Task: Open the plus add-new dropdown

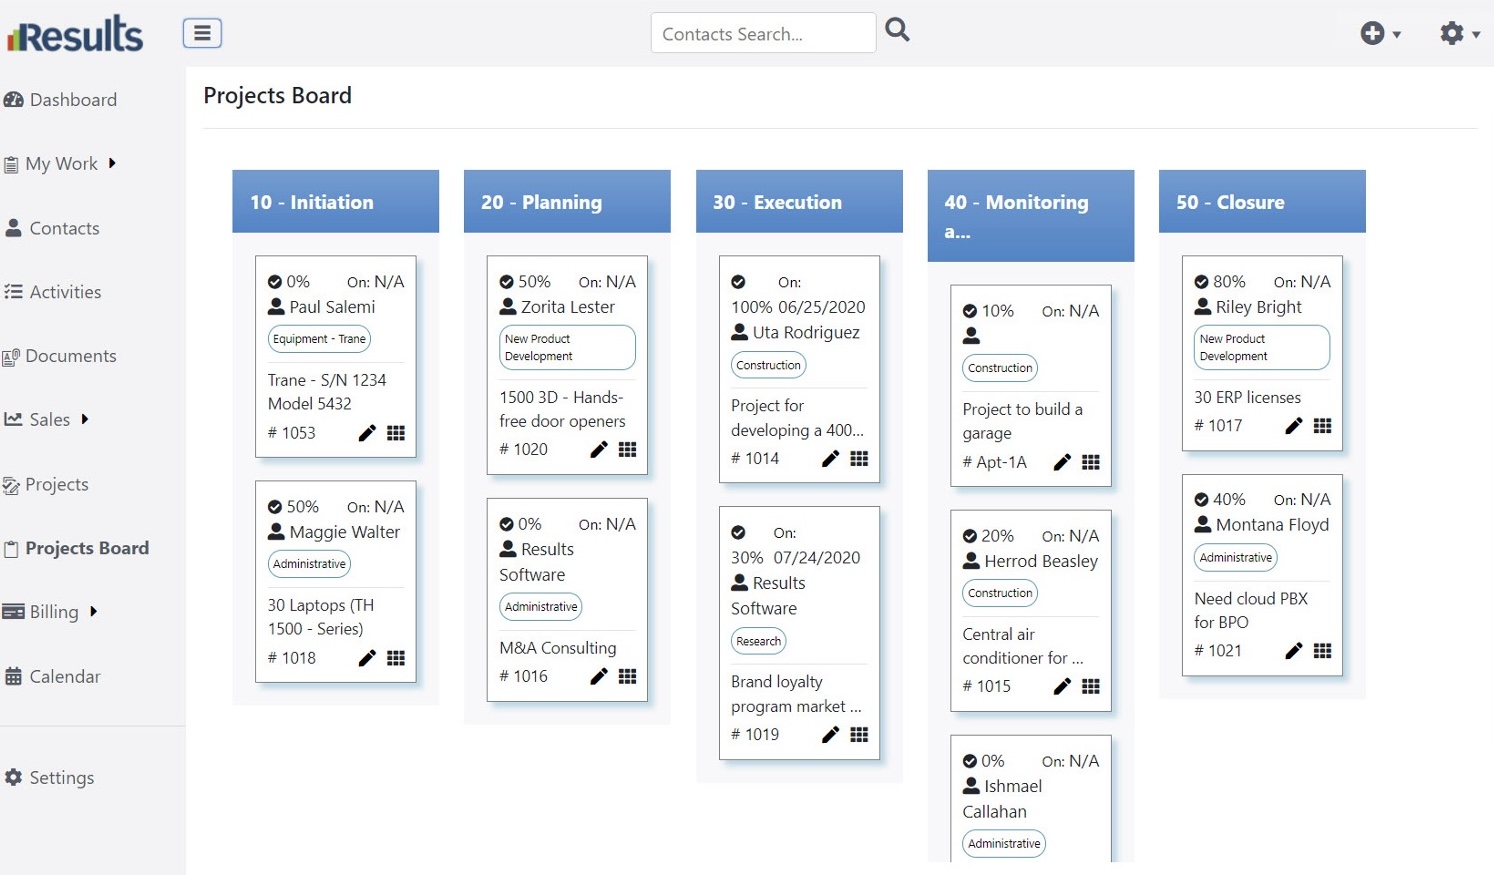Action: coord(1380,34)
